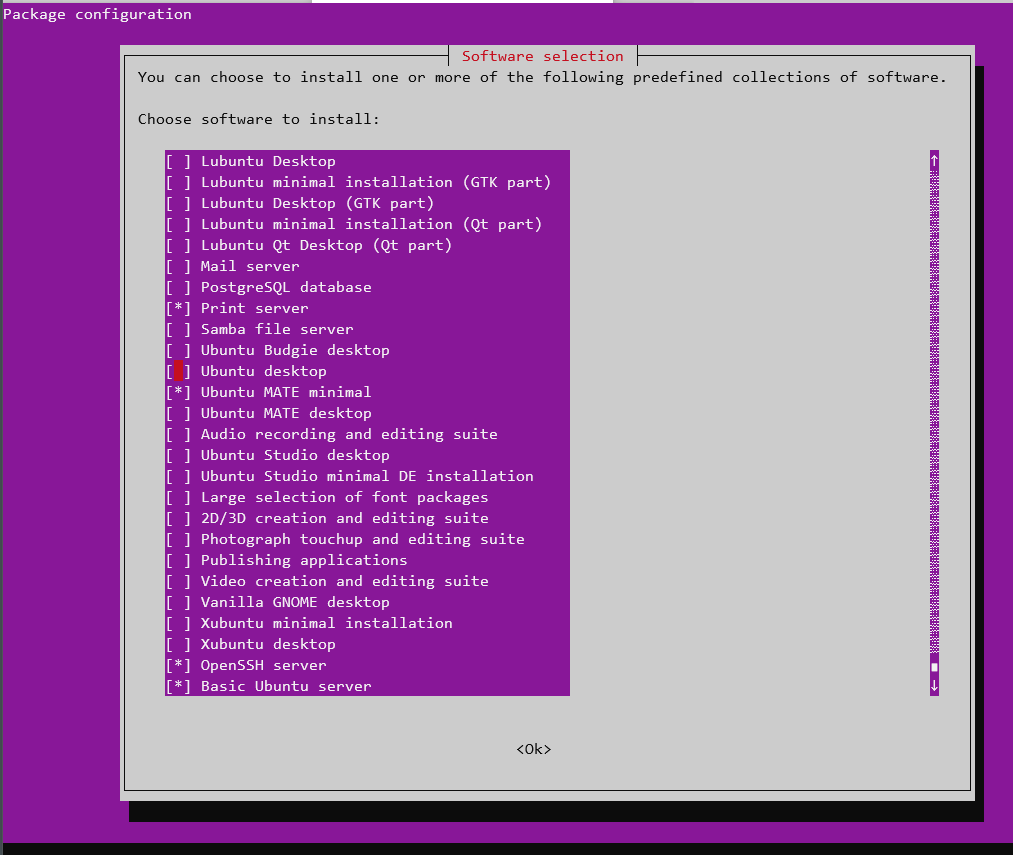
Task: Enable PostgreSQL database checkbox
Action: point(178,288)
